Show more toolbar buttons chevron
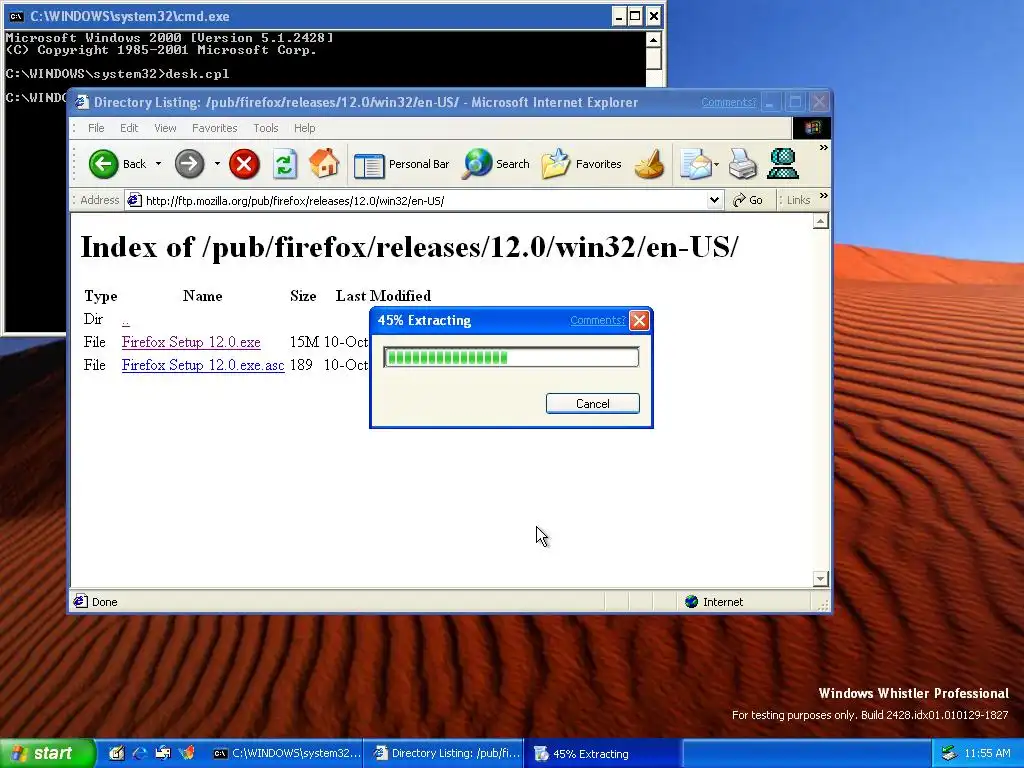 point(824,148)
